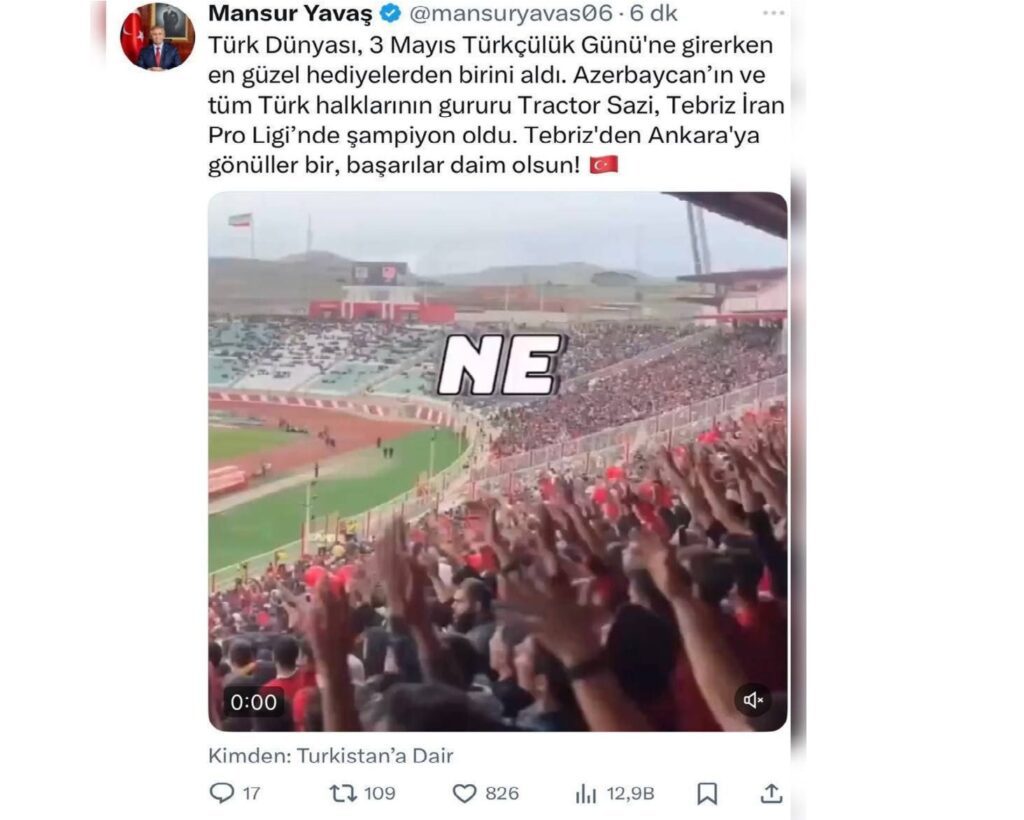Open Mansur Yavaş profile picture
Screen dimensions: 1024x820
[x=157, y=37]
